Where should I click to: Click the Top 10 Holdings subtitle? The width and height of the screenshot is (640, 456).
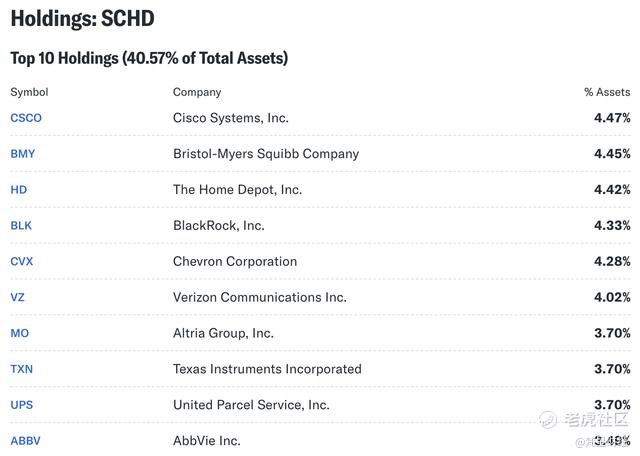click(x=149, y=58)
